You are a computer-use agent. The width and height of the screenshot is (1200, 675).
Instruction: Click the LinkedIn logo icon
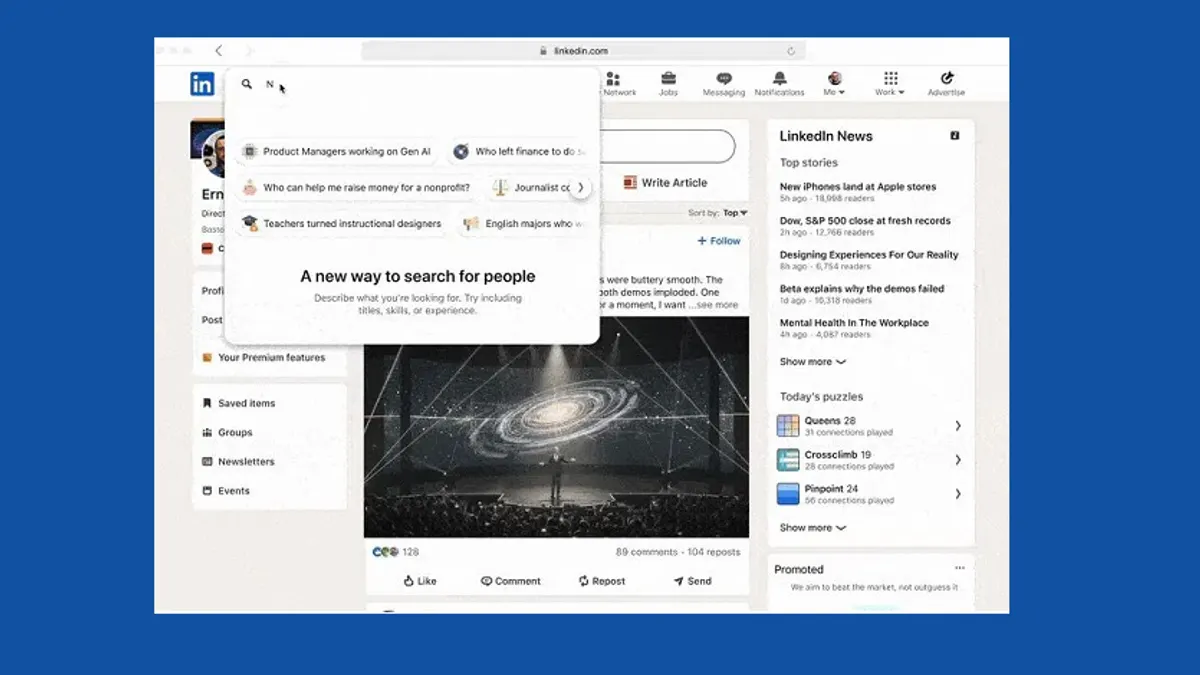(x=202, y=84)
